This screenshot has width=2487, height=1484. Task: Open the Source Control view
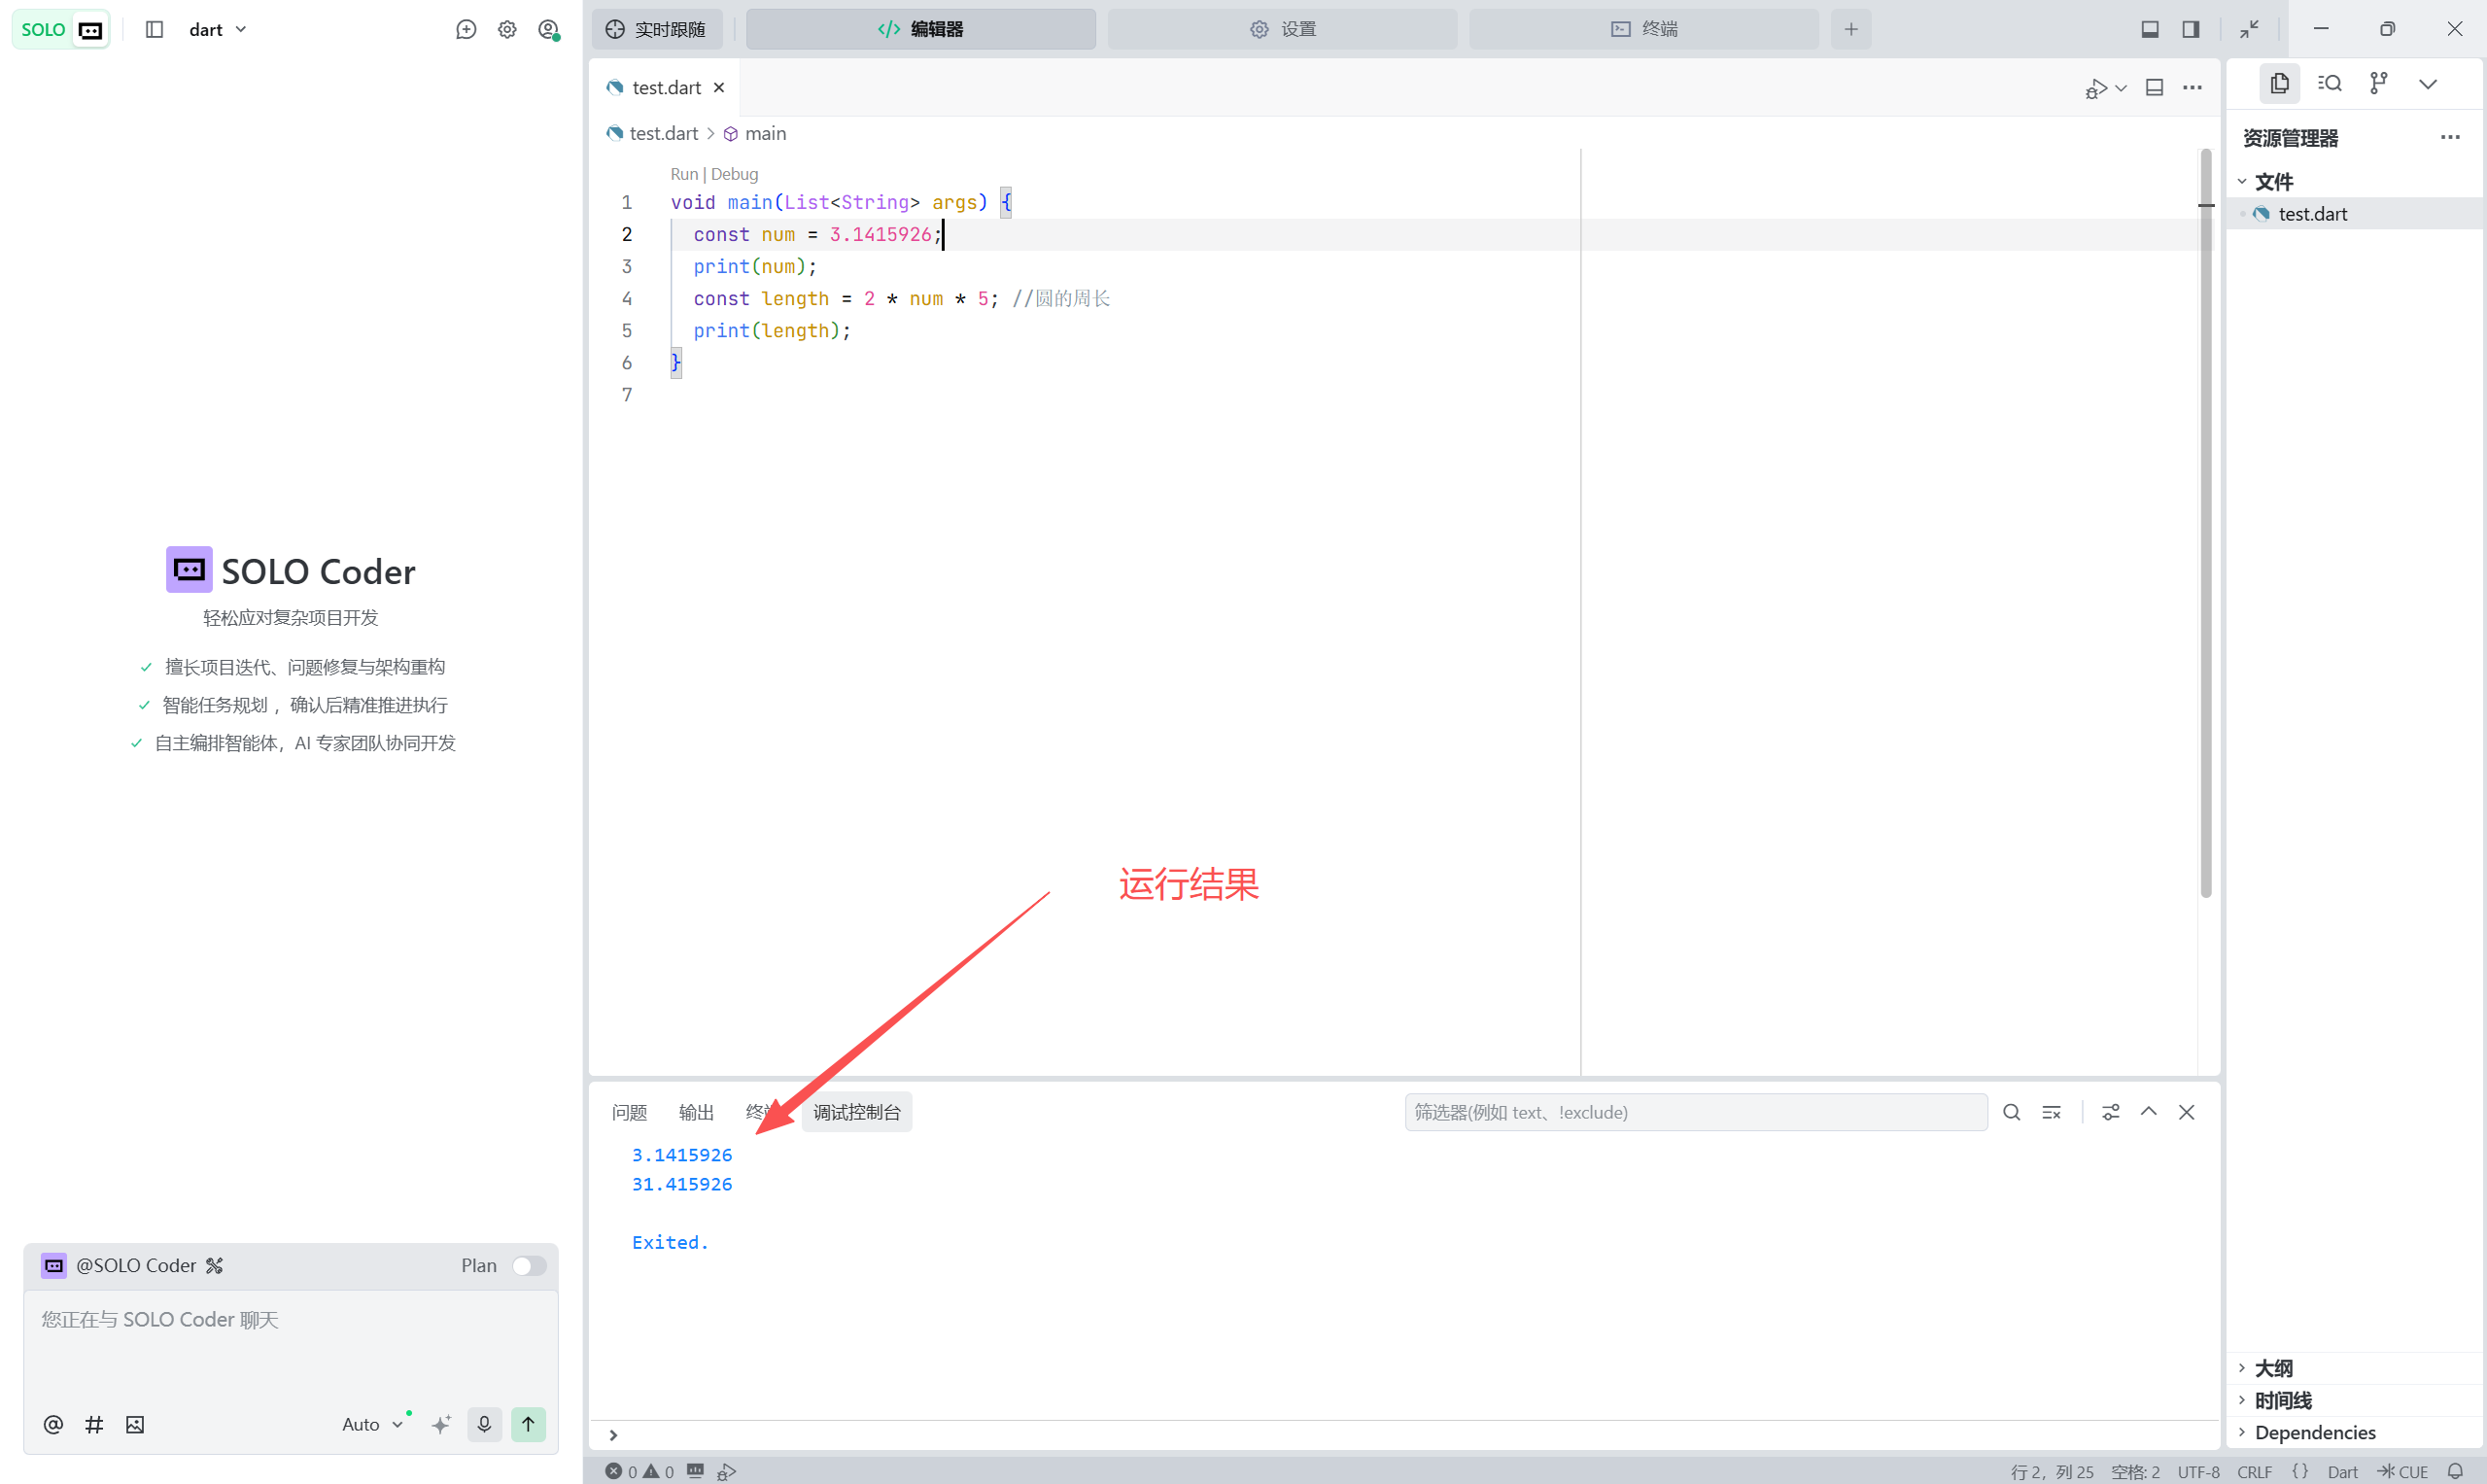(x=2380, y=83)
